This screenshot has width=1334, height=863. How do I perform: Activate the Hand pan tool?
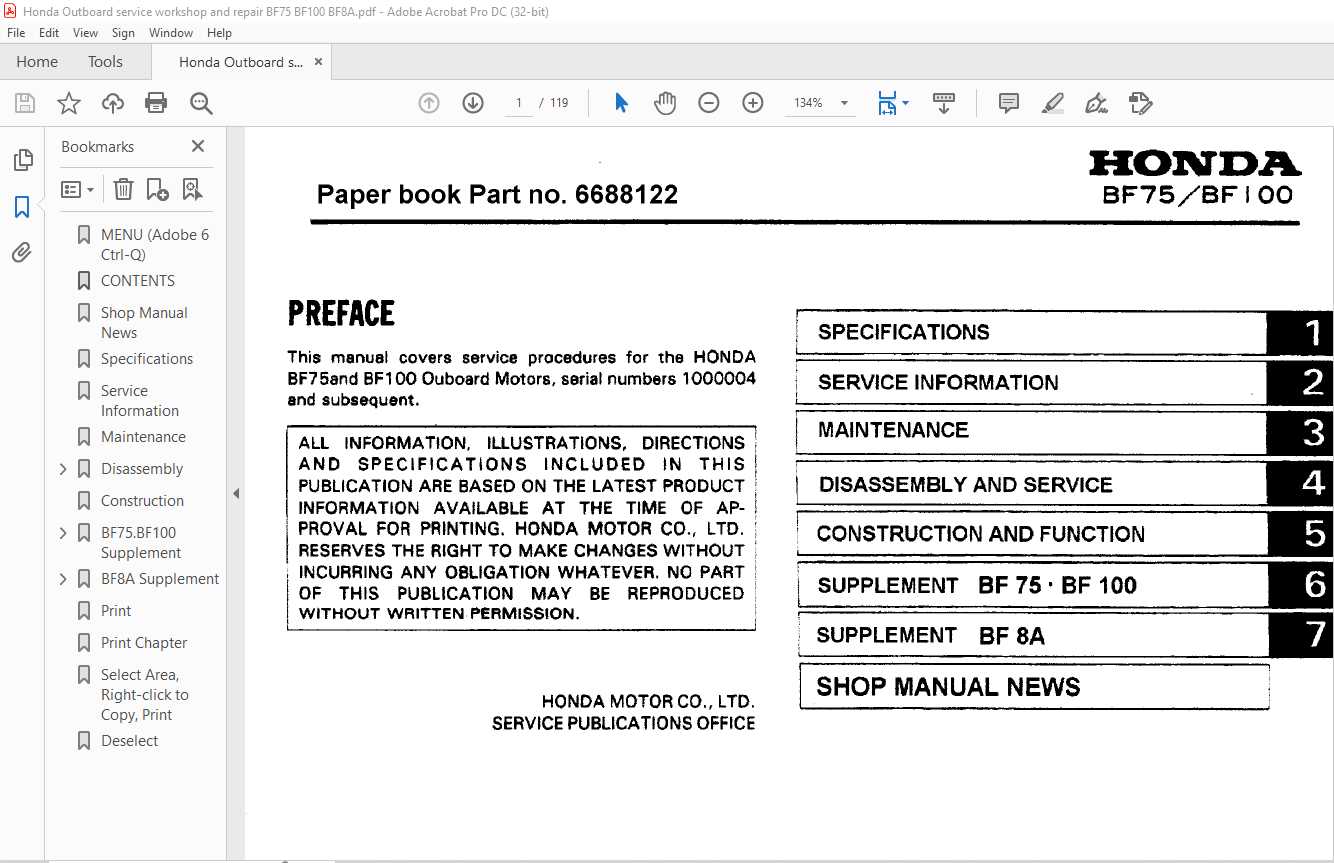665,103
